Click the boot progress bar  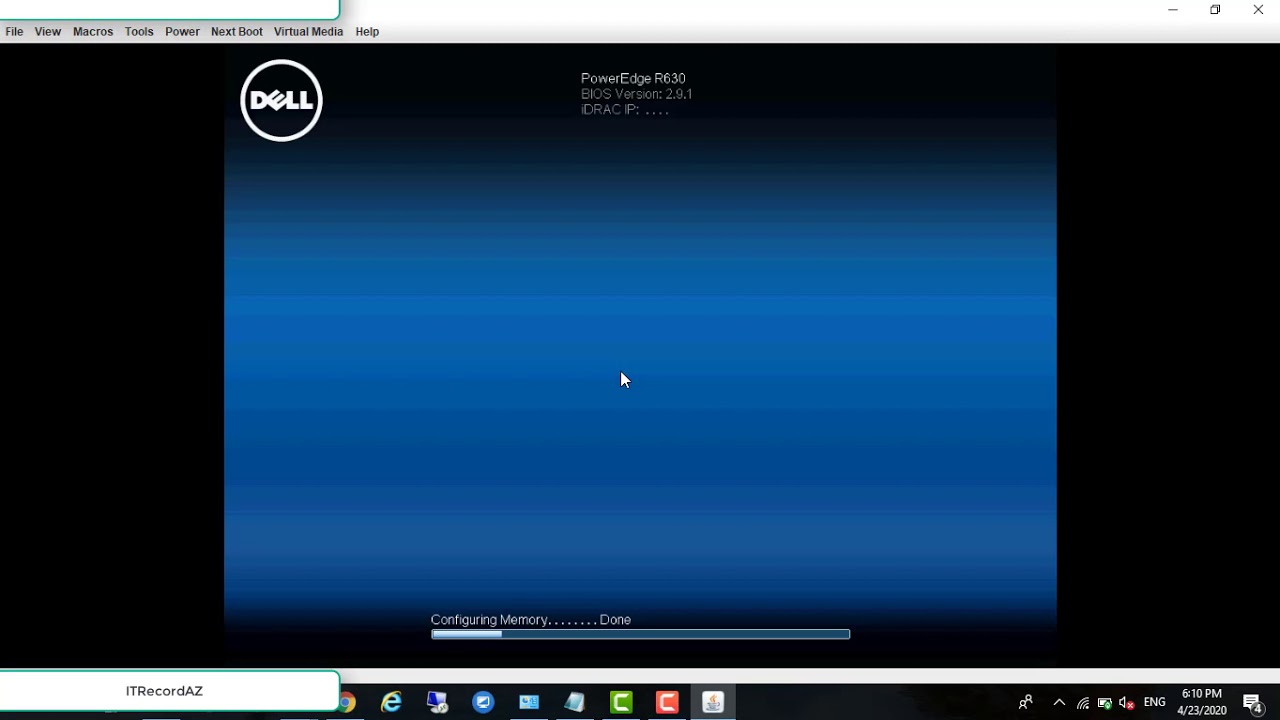[640, 634]
